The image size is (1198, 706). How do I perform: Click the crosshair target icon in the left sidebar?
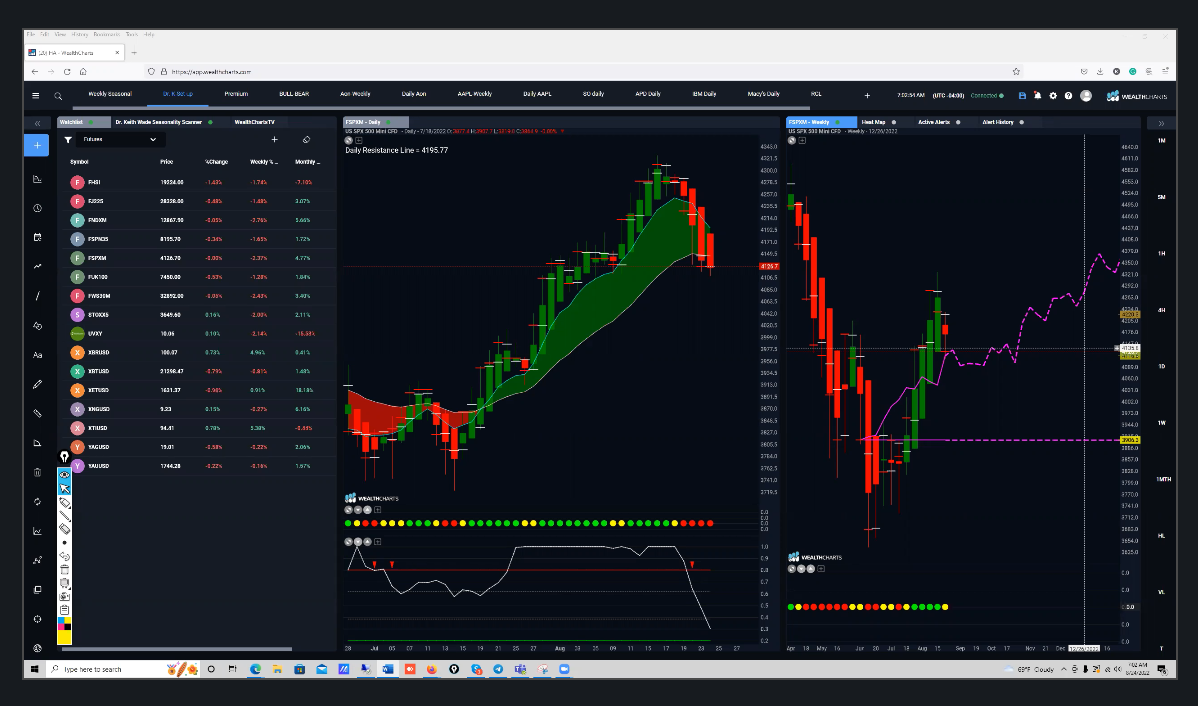(37, 619)
